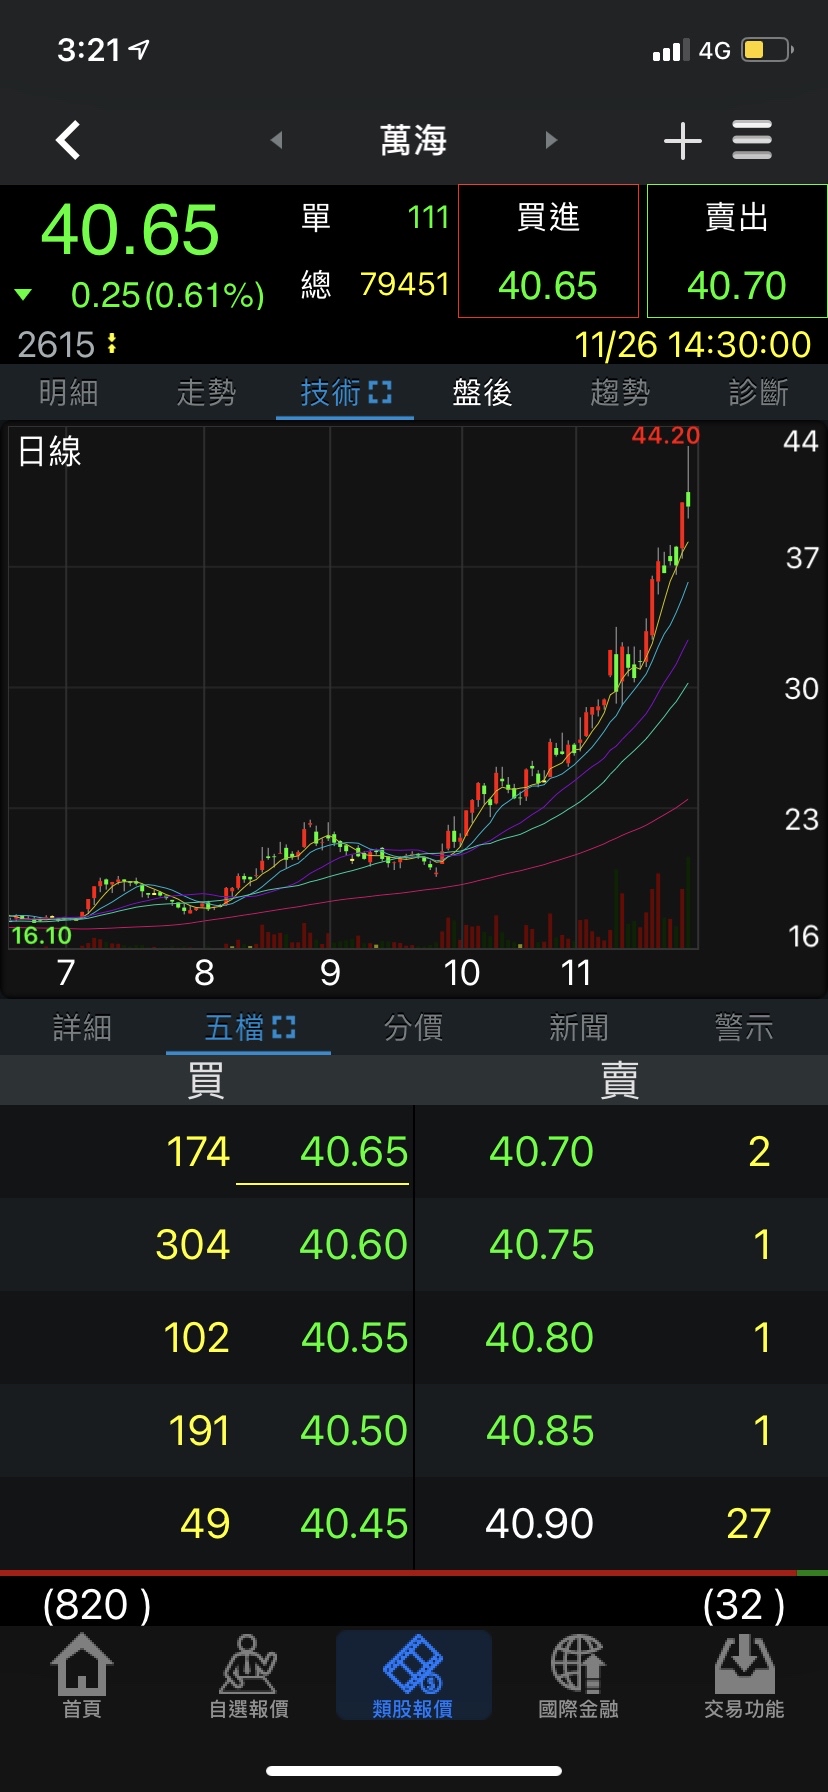Switch to the 新聞 news tab
The image size is (828, 1792).
coord(578,1028)
